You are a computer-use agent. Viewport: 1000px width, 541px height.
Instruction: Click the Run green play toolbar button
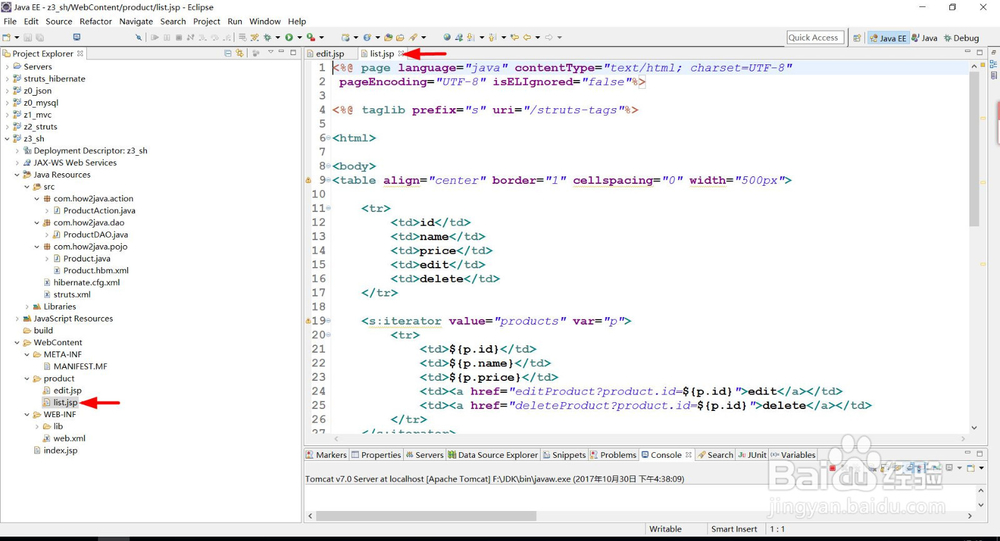(x=289, y=37)
